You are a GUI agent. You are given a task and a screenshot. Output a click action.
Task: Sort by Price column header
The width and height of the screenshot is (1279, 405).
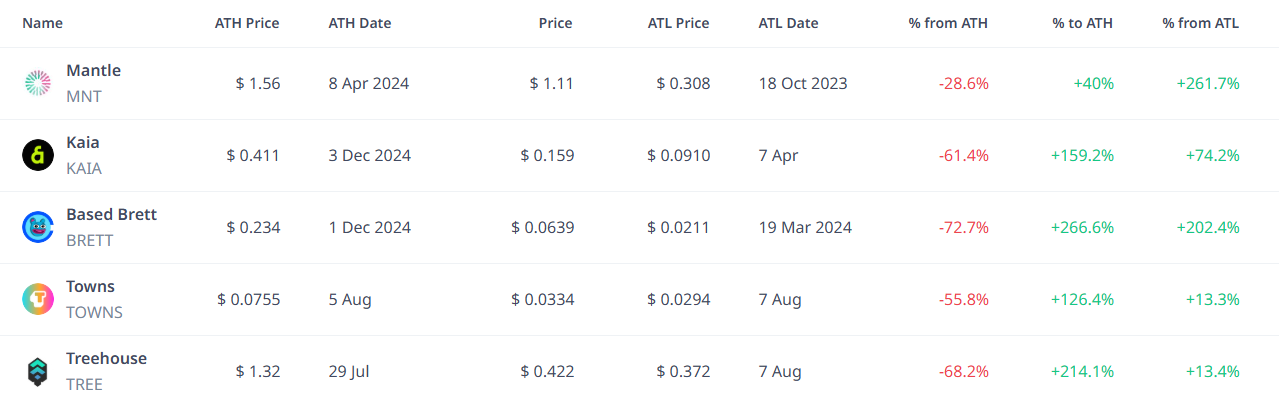[555, 23]
